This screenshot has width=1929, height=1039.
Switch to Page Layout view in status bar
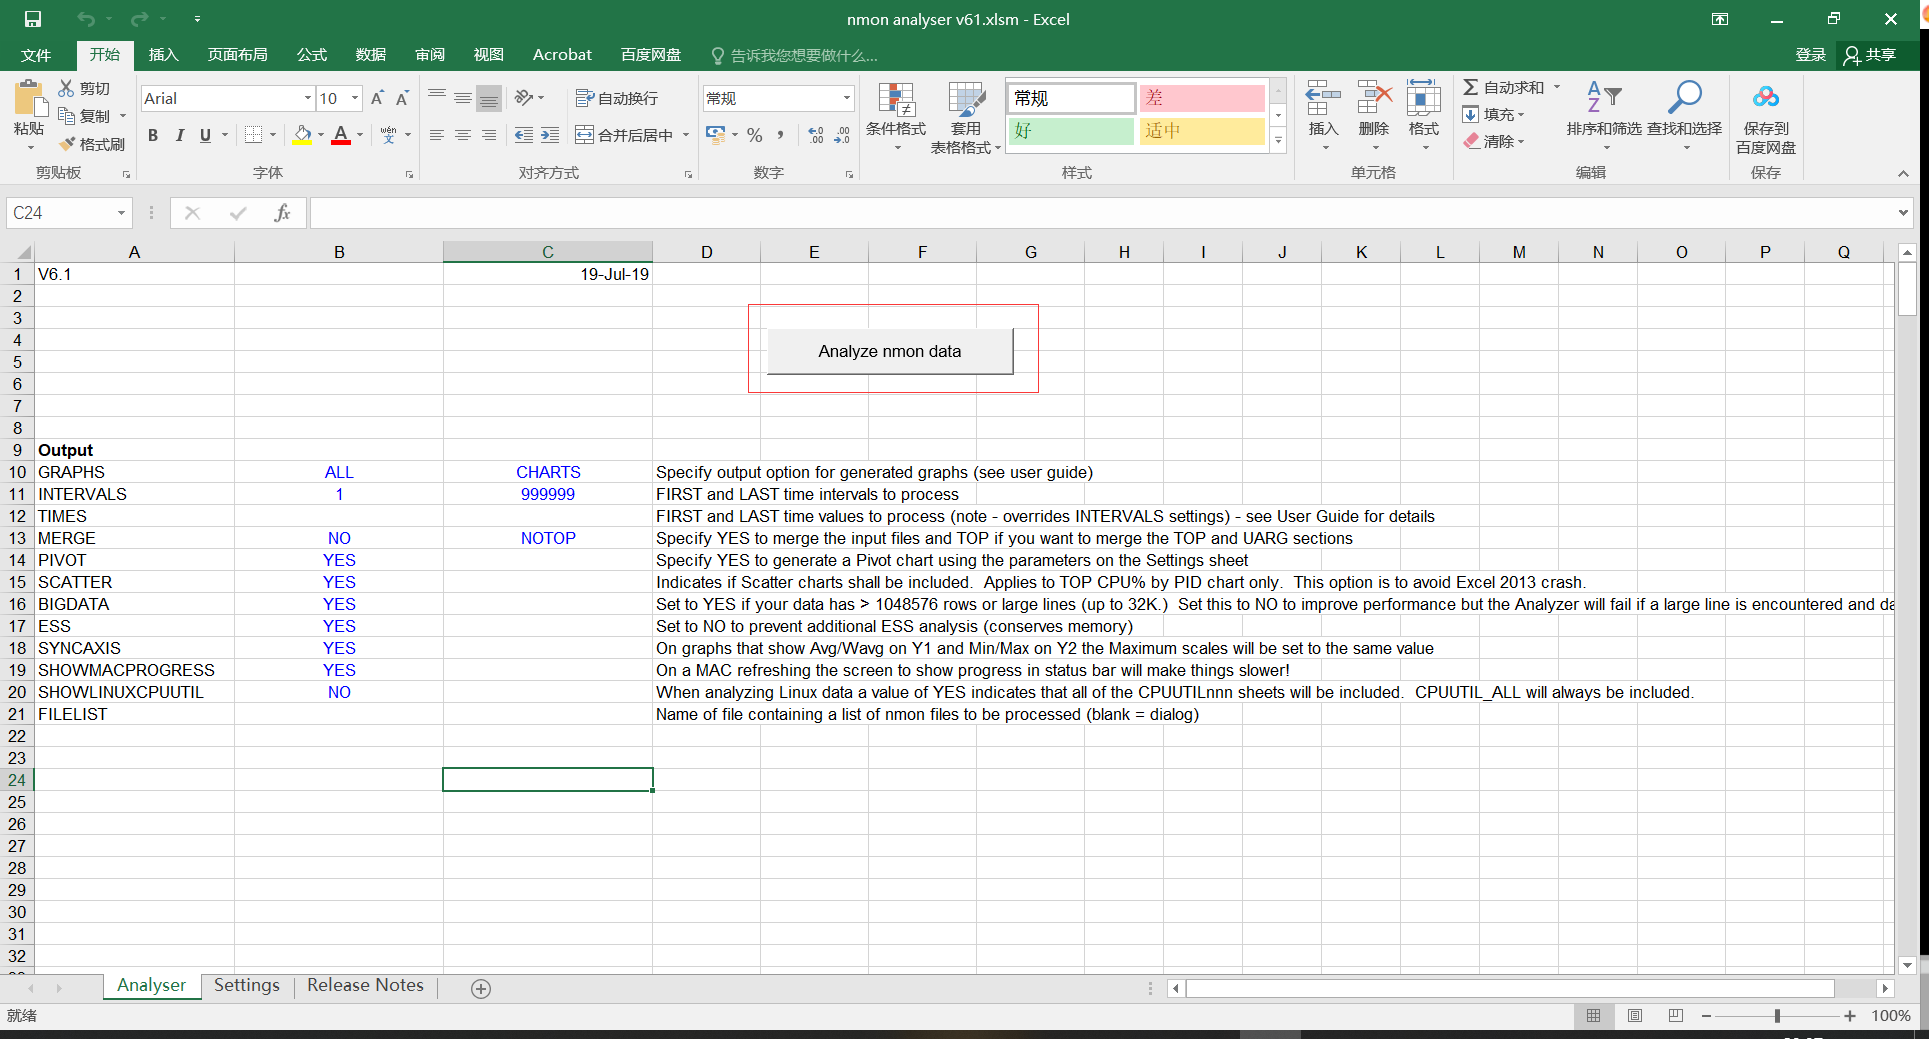[1635, 1016]
